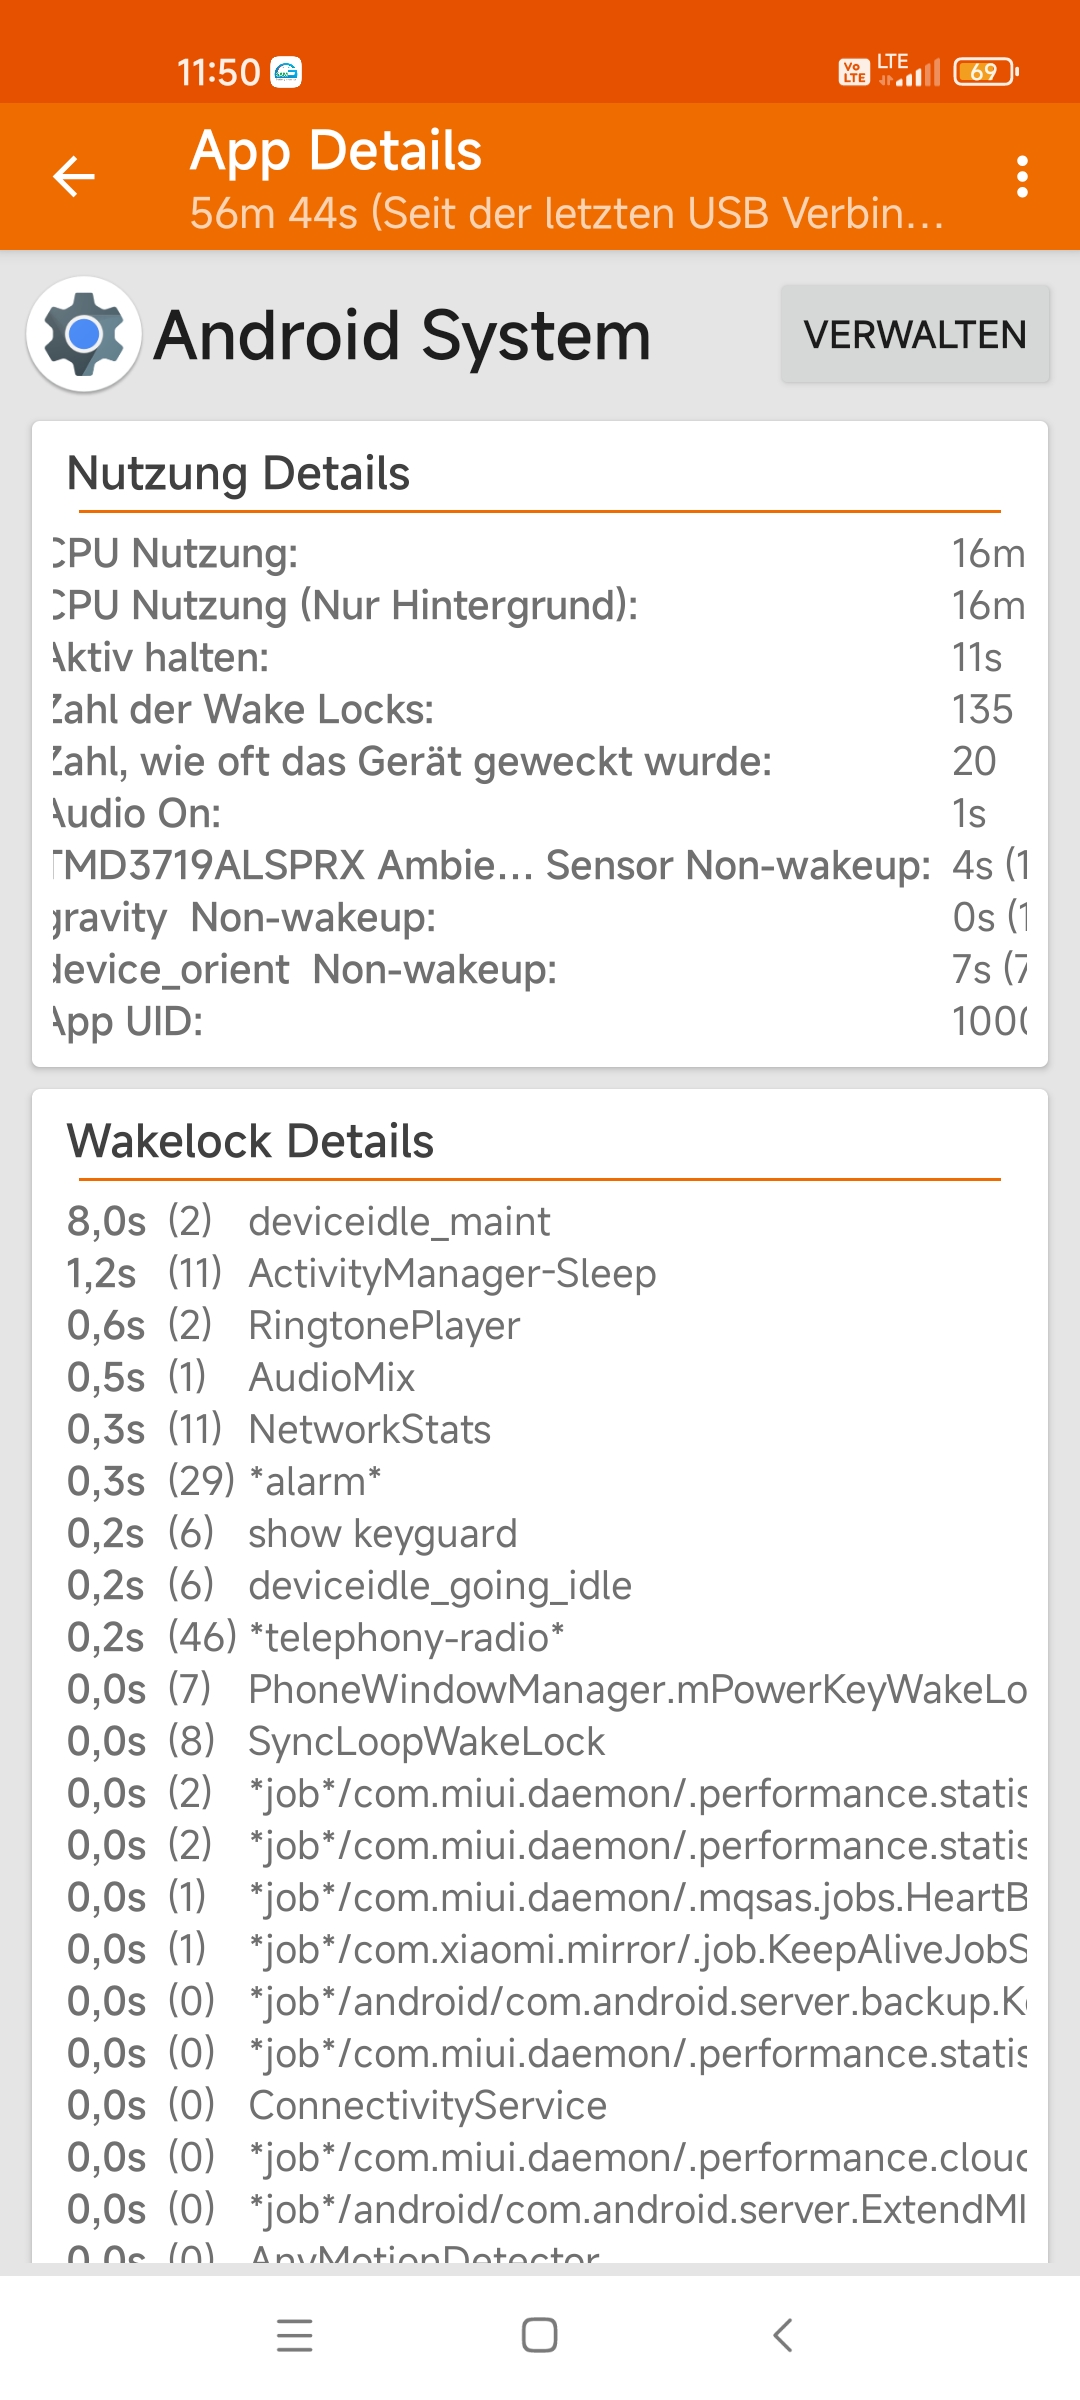Tap the Nutzung Details section header
The image size is (1080, 2400).
click(x=238, y=474)
